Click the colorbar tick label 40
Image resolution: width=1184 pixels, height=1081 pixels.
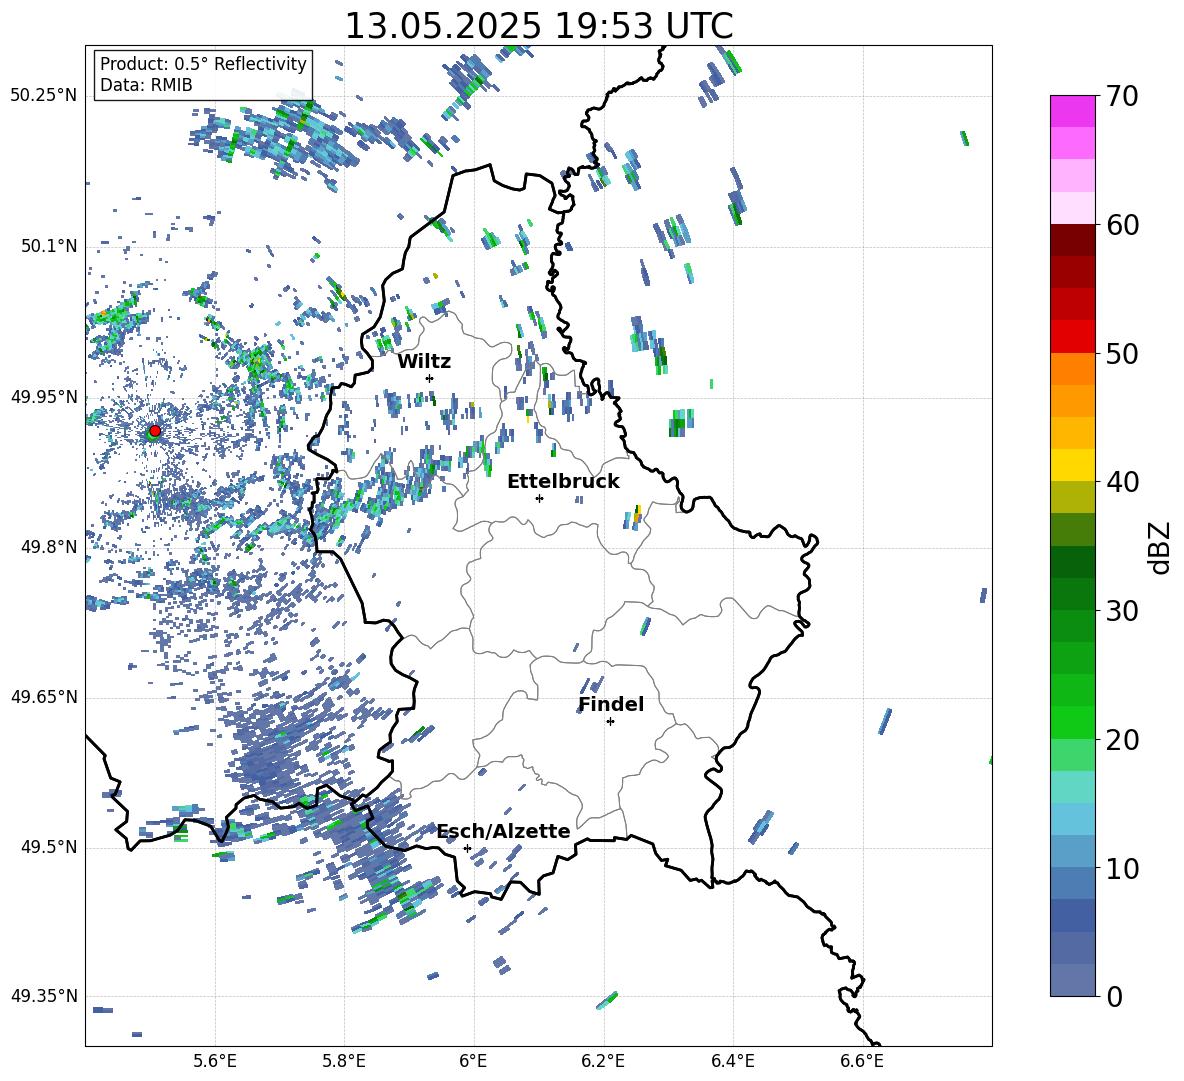(1122, 482)
